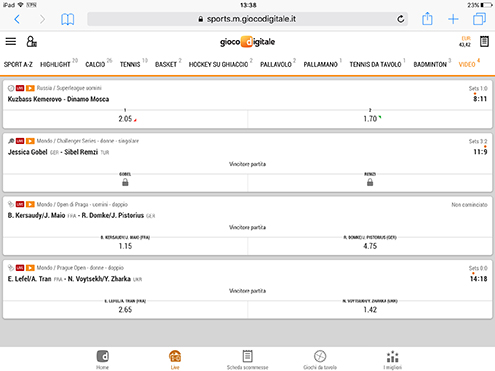
Task: Reload the page using the refresh icon
Action: pyautogui.click(x=401, y=19)
